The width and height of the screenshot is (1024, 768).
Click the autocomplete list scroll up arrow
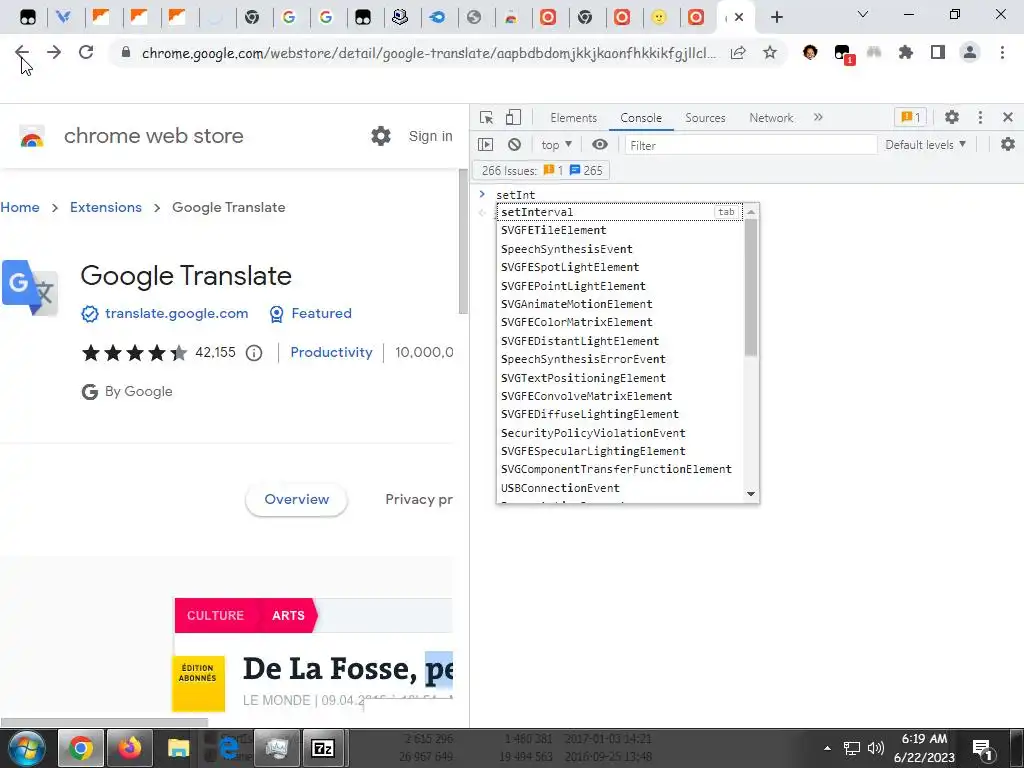tap(751, 212)
